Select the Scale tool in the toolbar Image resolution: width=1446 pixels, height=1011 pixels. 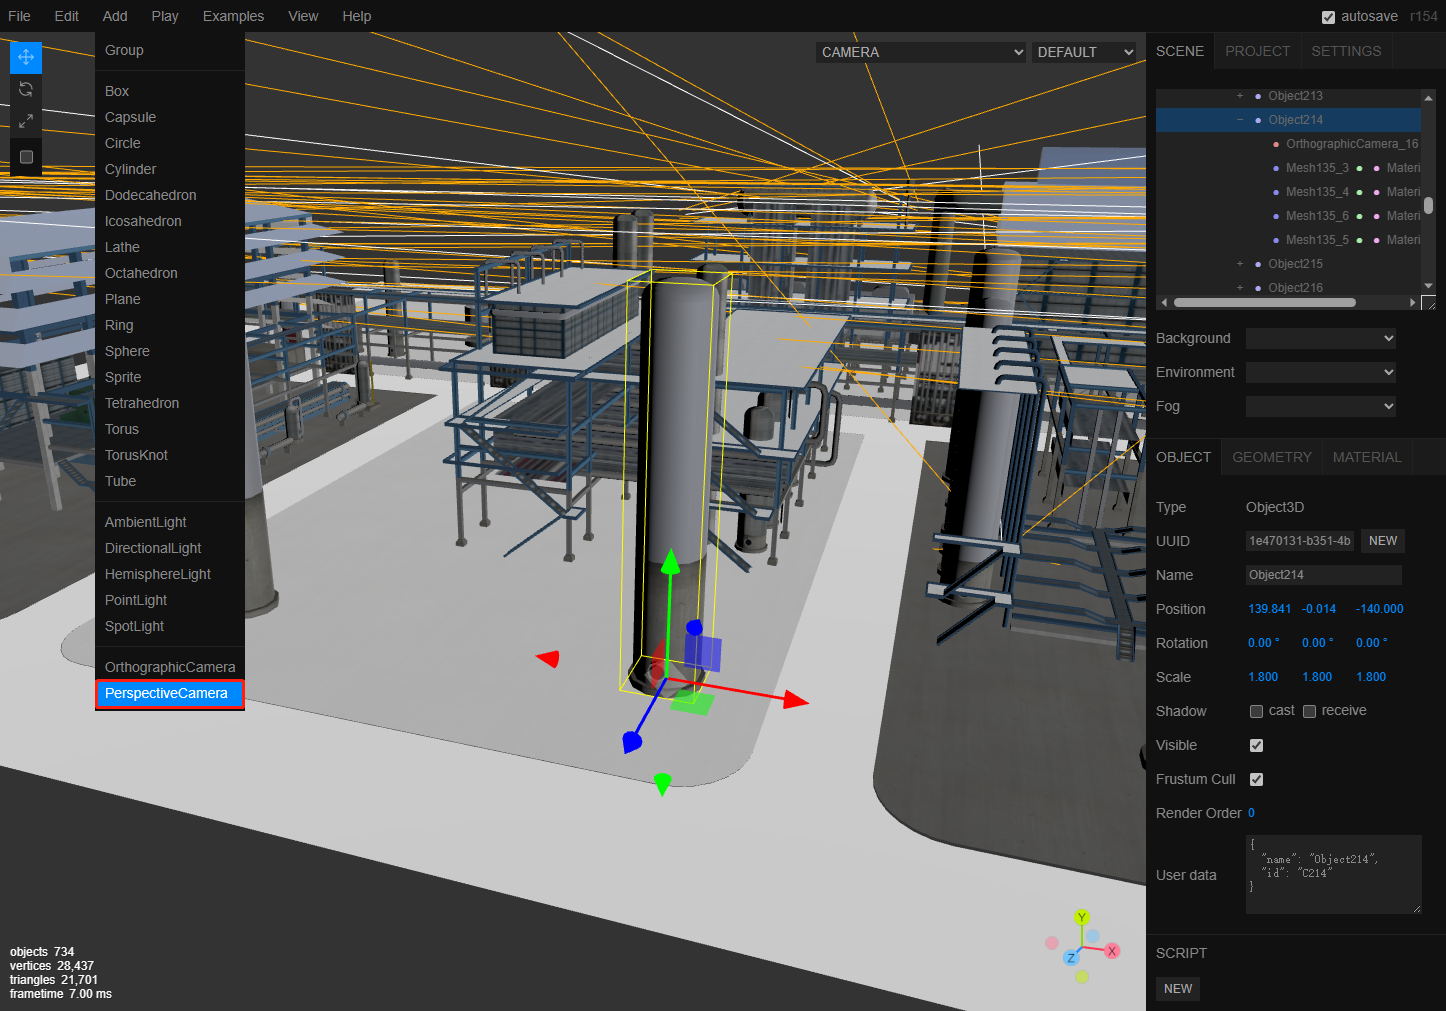coord(26,121)
